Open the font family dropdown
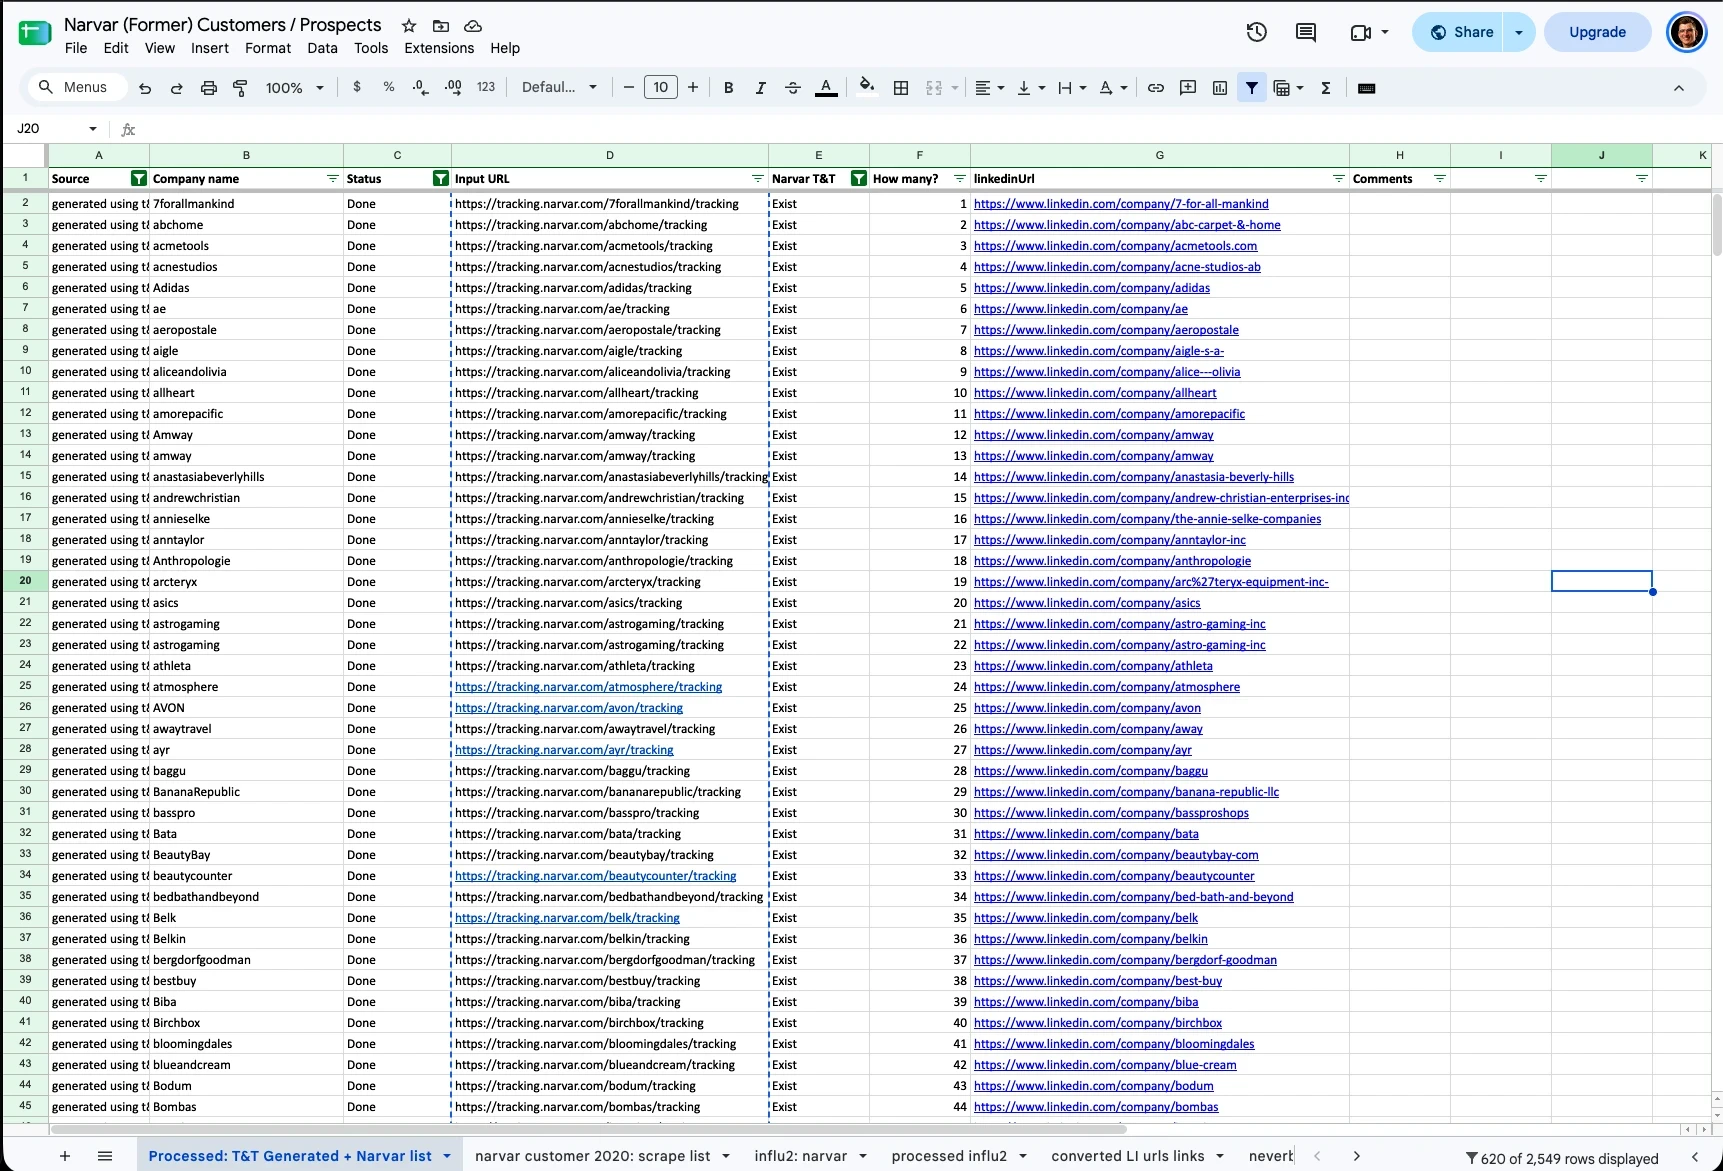1723x1171 pixels. (559, 87)
